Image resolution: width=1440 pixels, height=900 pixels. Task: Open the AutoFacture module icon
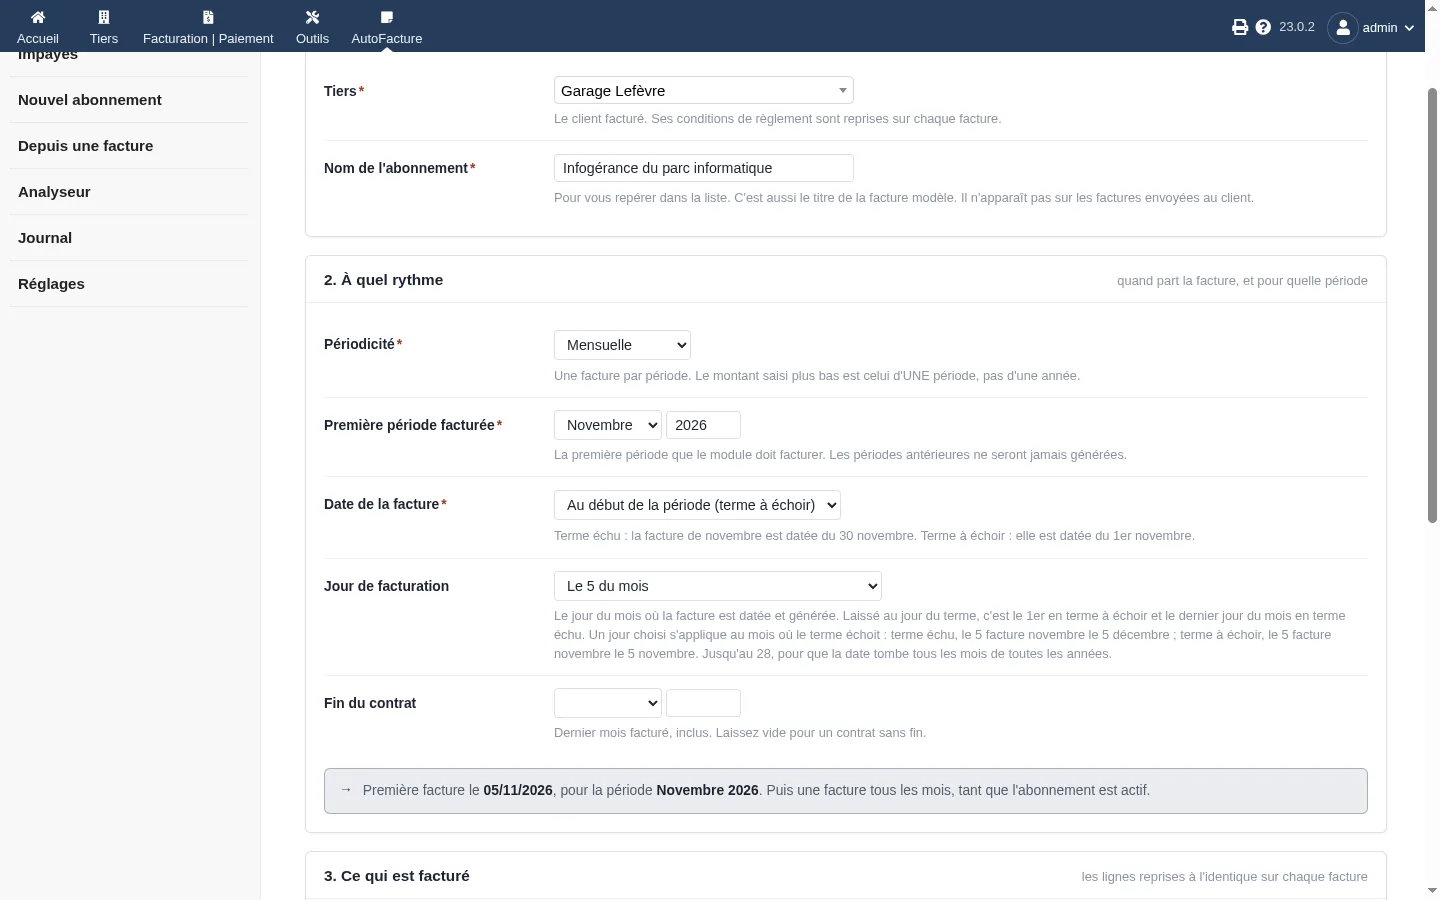(x=387, y=17)
